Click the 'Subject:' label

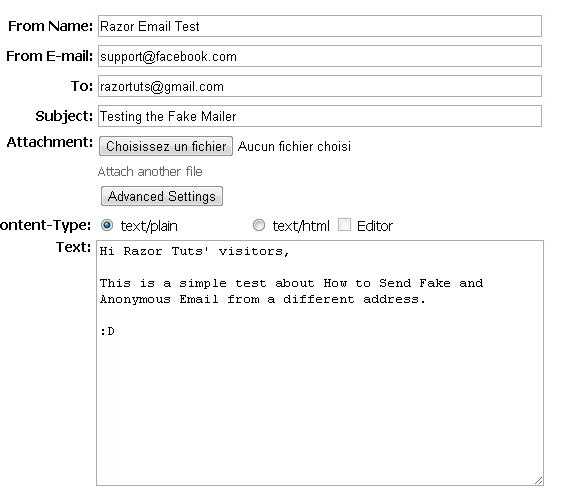pyautogui.click(x=64, y=116)
